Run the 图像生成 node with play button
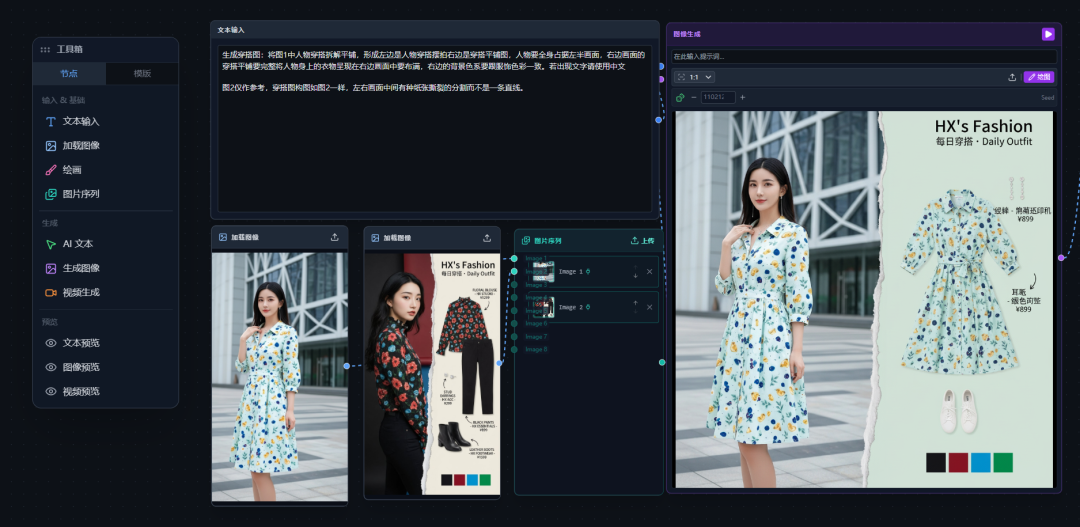Image resolution: width=1080 pixels, height=527 pixels. (1048, 34)
